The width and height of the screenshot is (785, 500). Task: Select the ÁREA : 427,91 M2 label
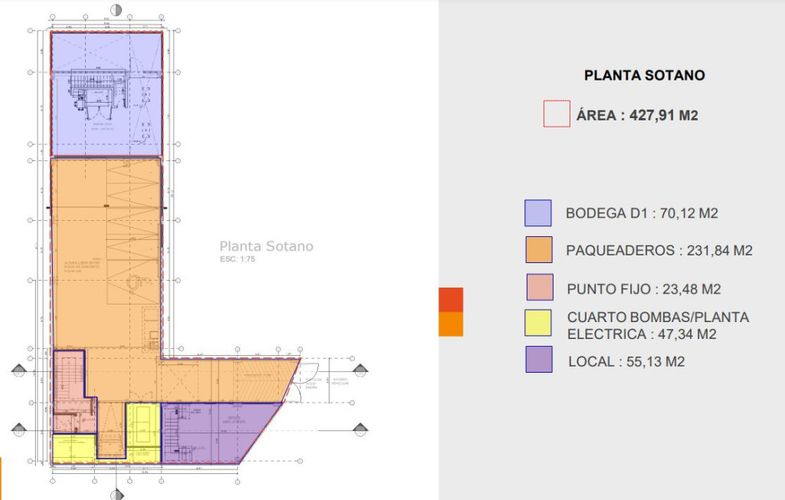pos(637,116)
